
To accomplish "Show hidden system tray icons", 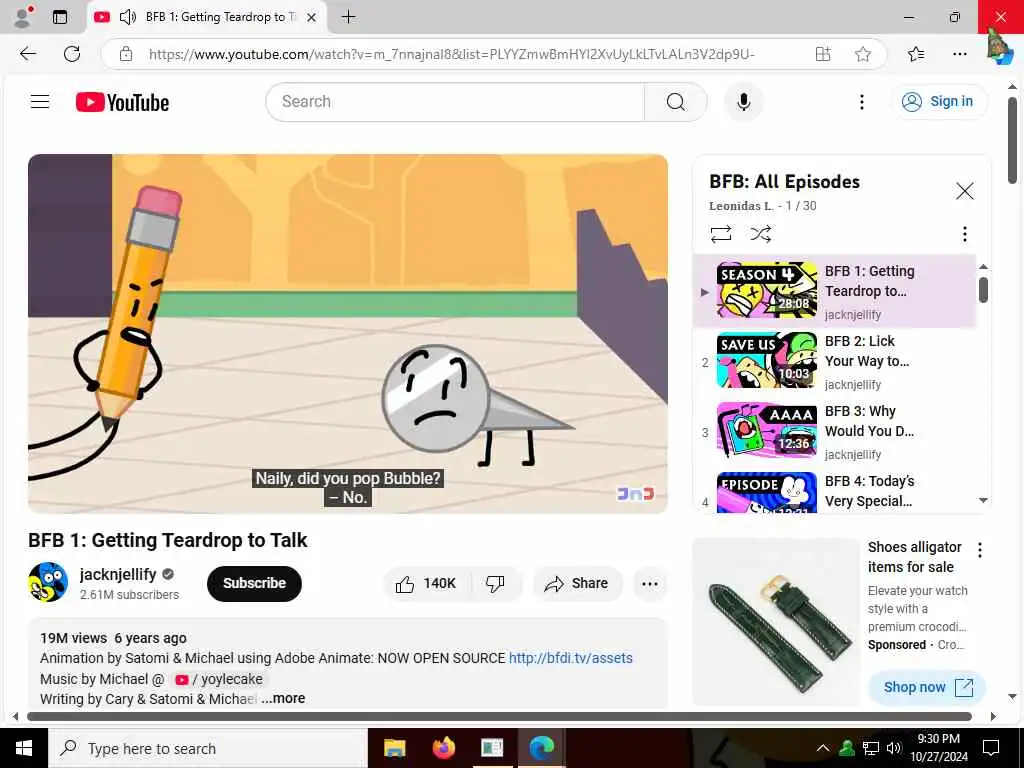I will 823,748.
